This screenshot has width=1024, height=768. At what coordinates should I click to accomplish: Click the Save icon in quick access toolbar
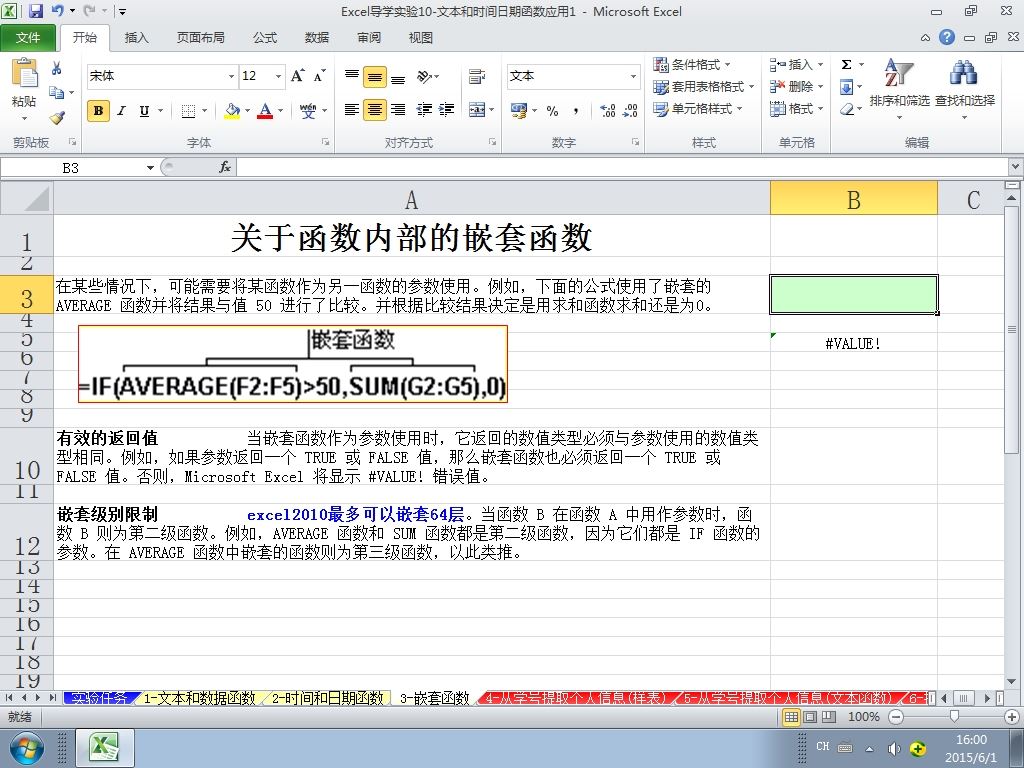[35, 11]
